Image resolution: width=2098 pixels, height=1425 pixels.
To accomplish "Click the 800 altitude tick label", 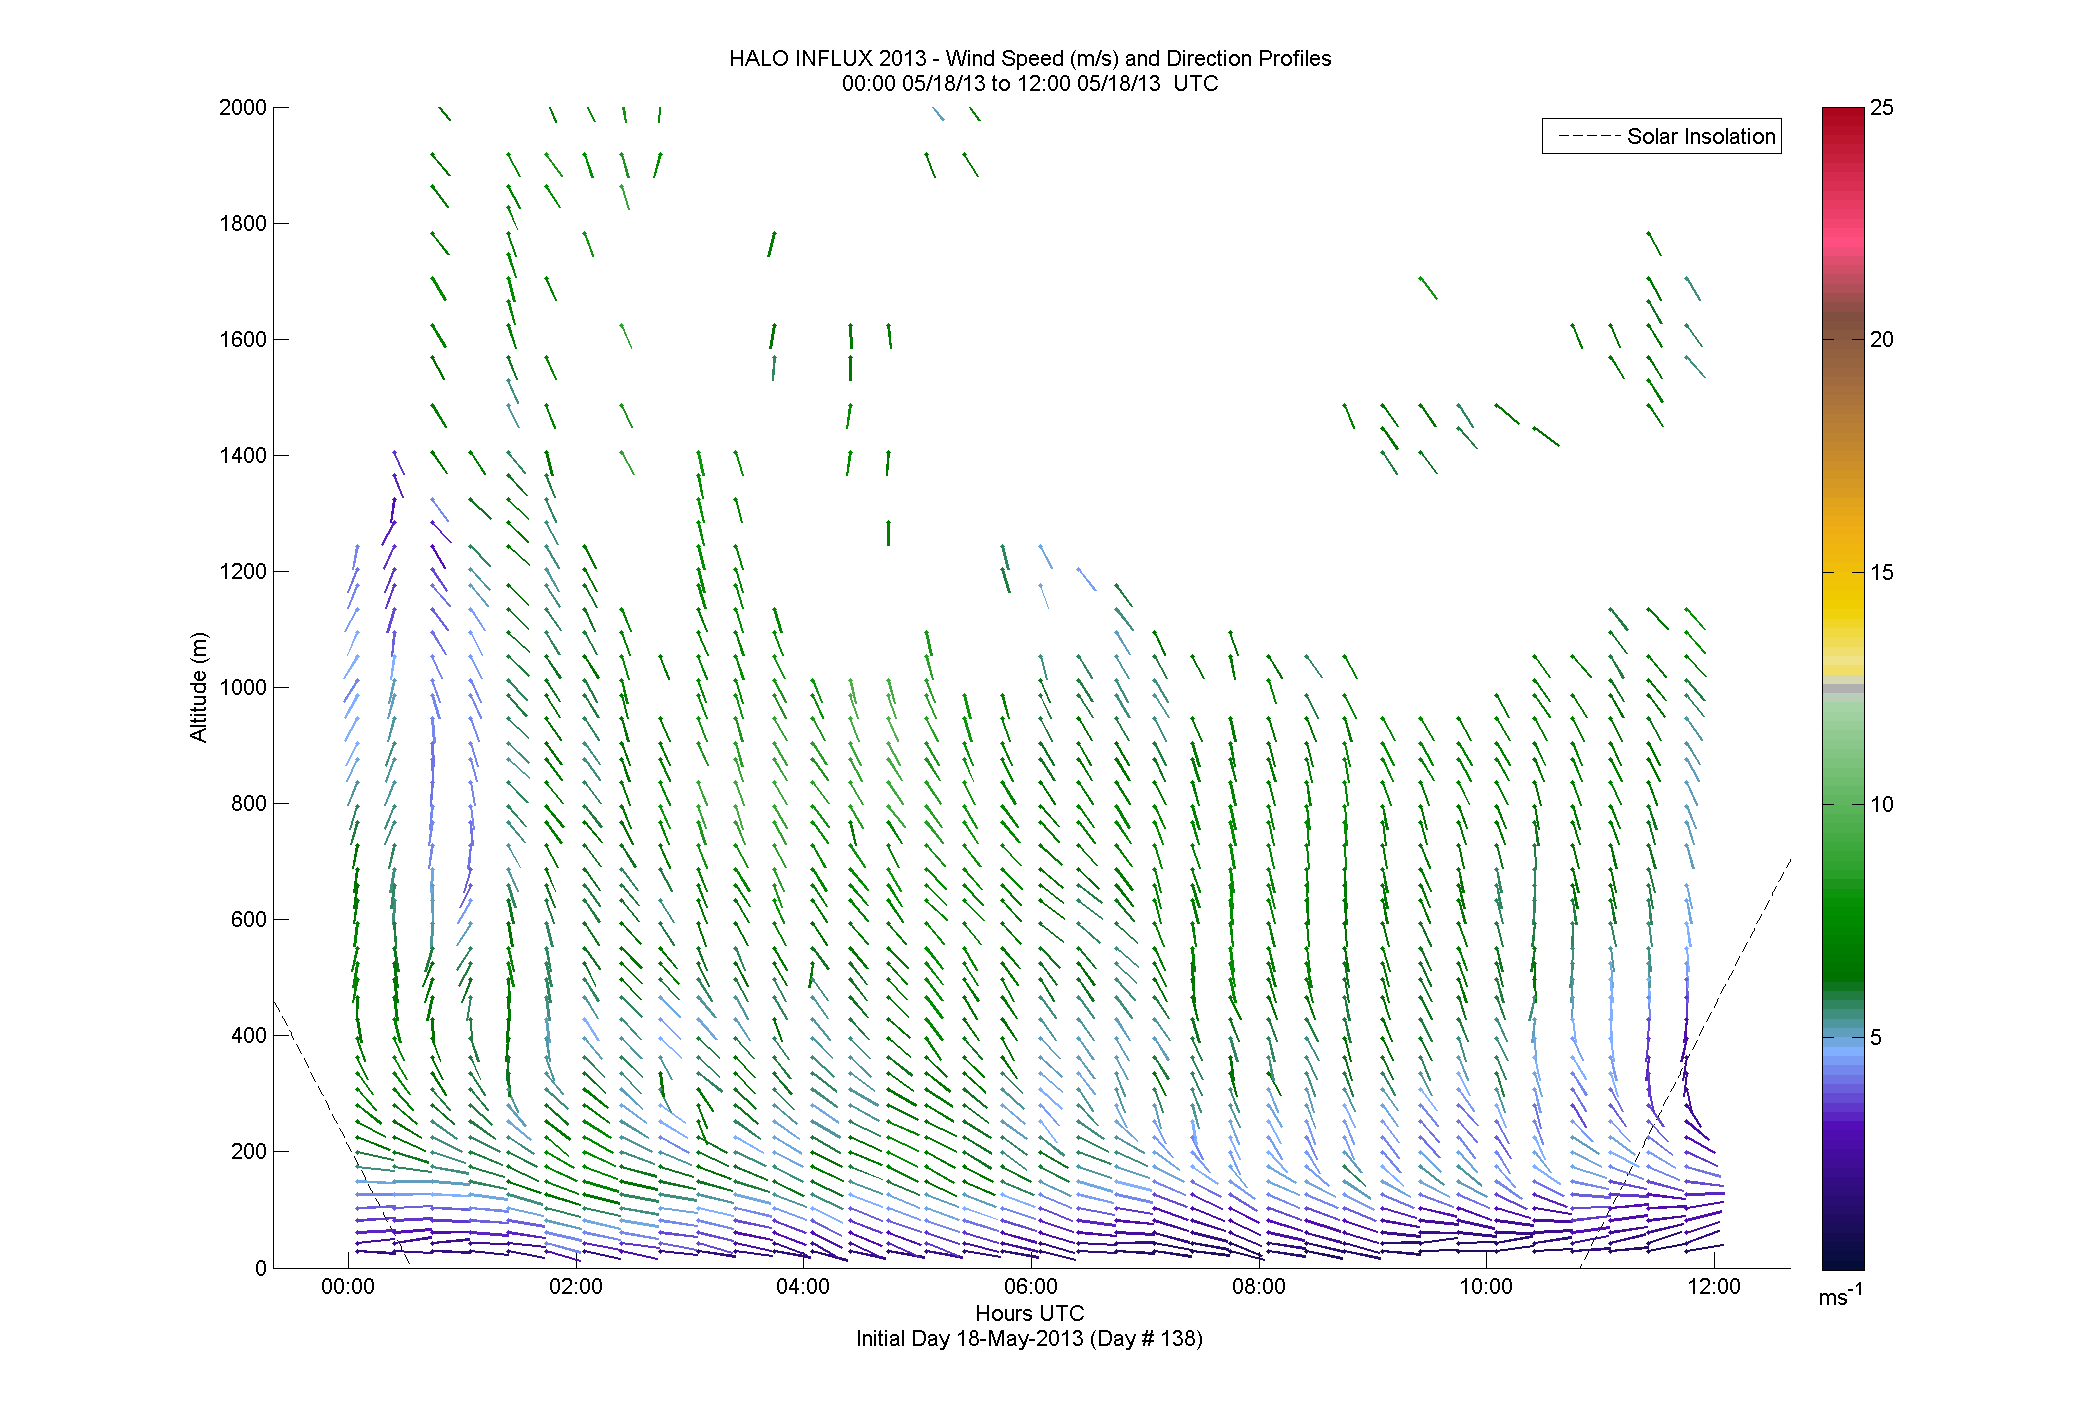I will pos(249,803).
